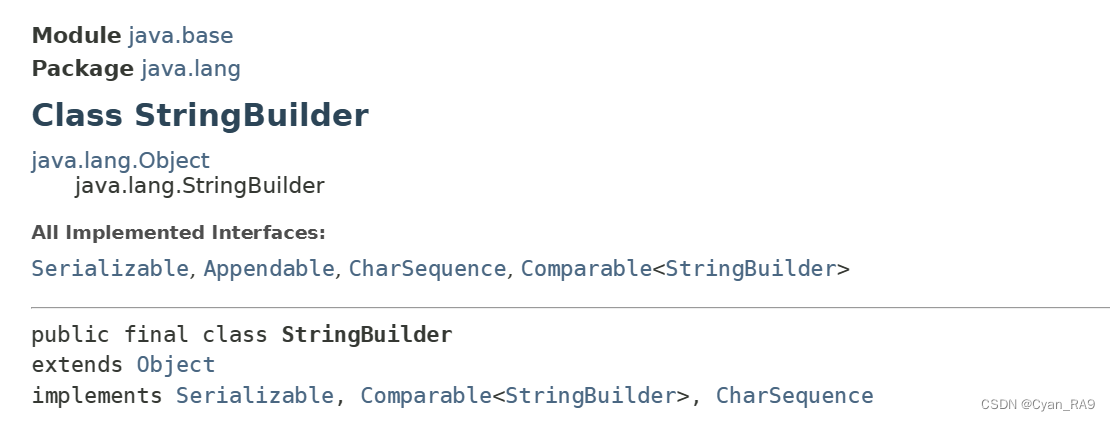Open Serializable under All Implemented Interfaces

coord(110,269)
